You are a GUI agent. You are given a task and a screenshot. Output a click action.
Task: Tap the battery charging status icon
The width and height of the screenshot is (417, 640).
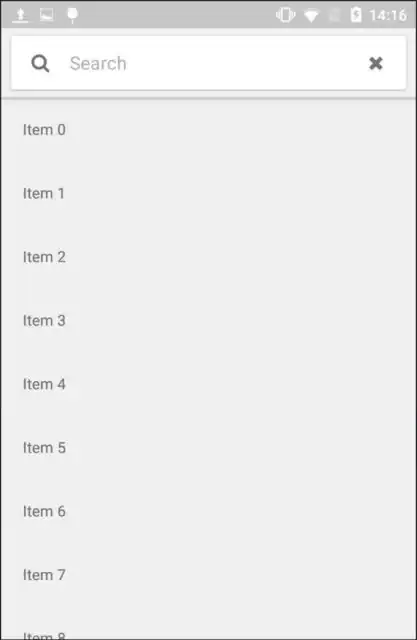pyautogui.click(x=356, y=15)
